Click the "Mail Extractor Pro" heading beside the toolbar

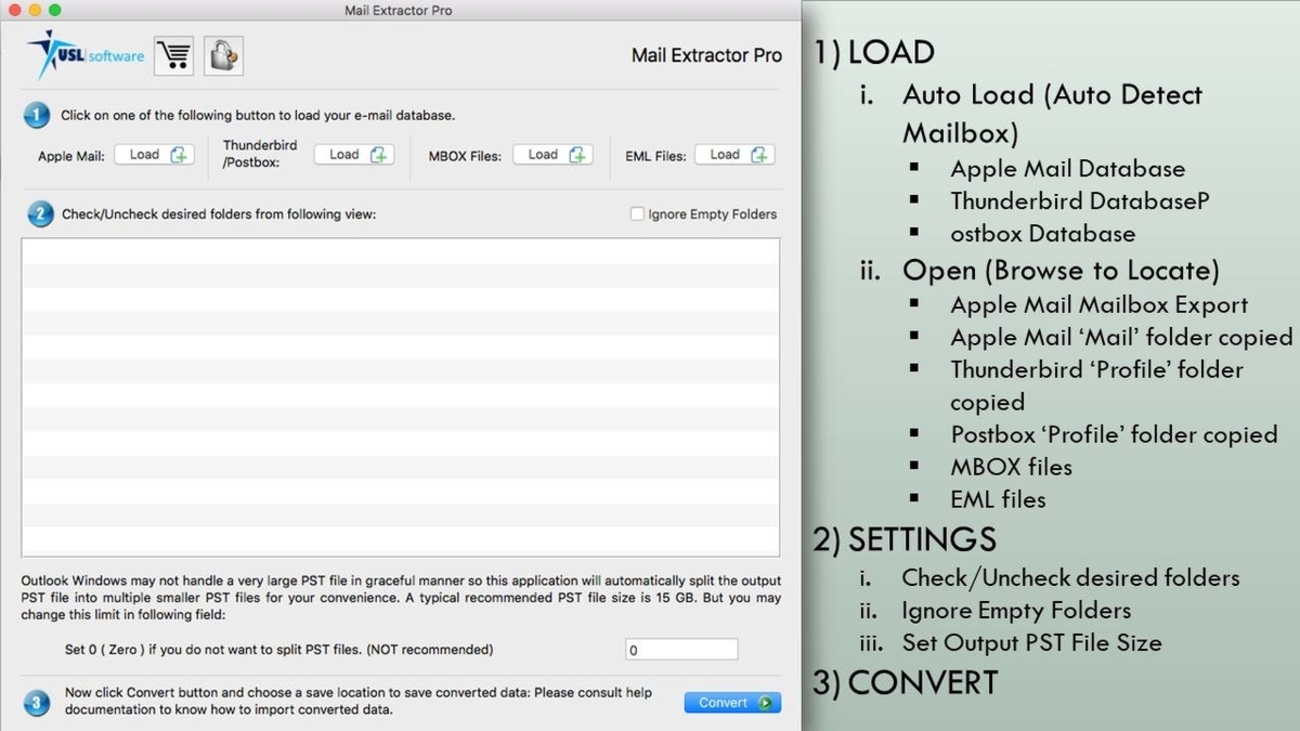(707, 56)
